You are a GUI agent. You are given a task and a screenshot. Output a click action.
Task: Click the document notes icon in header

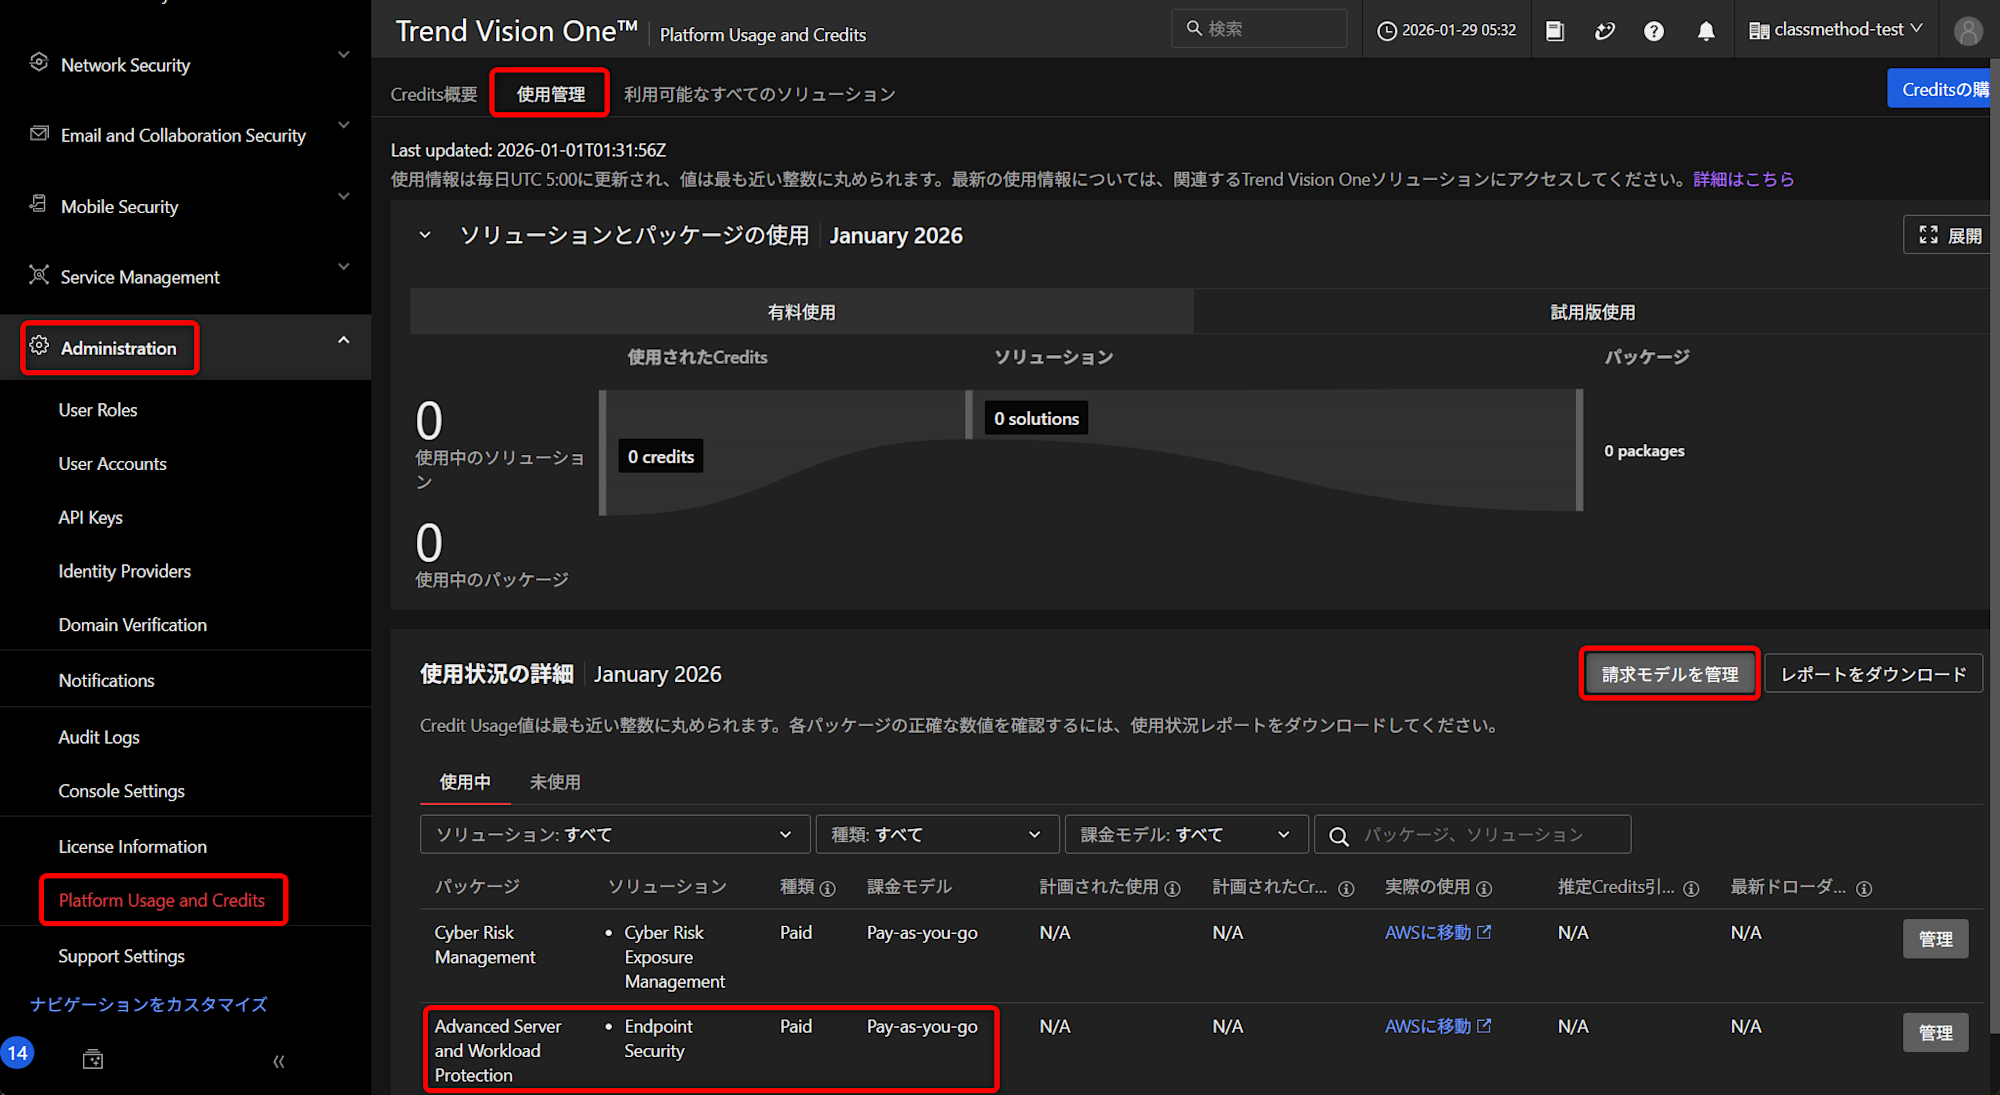(1555, 31)
